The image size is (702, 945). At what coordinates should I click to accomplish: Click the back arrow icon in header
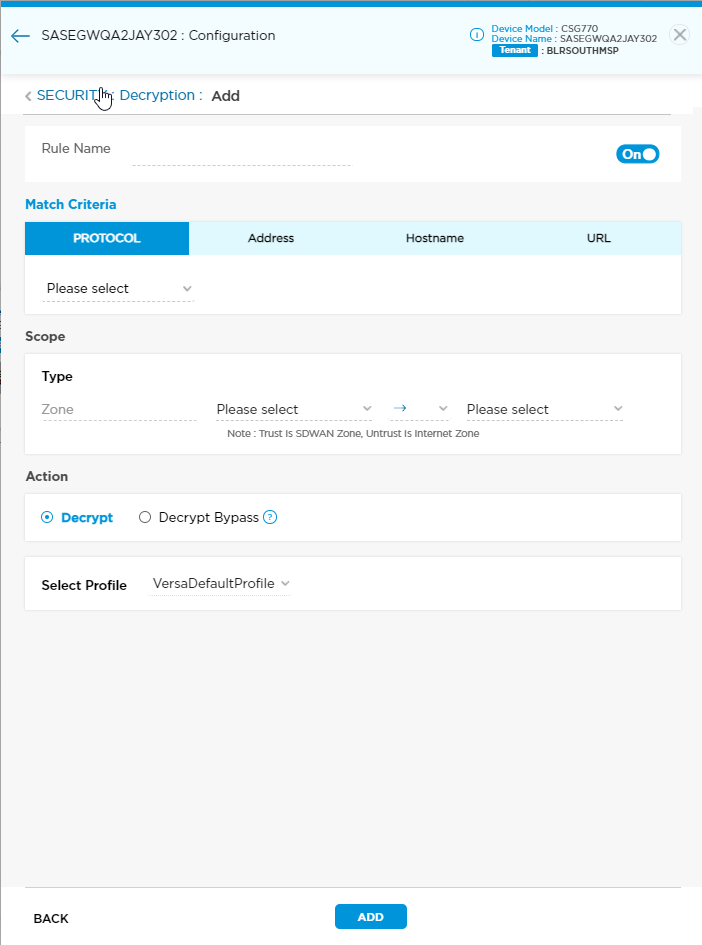coord(20,36)
